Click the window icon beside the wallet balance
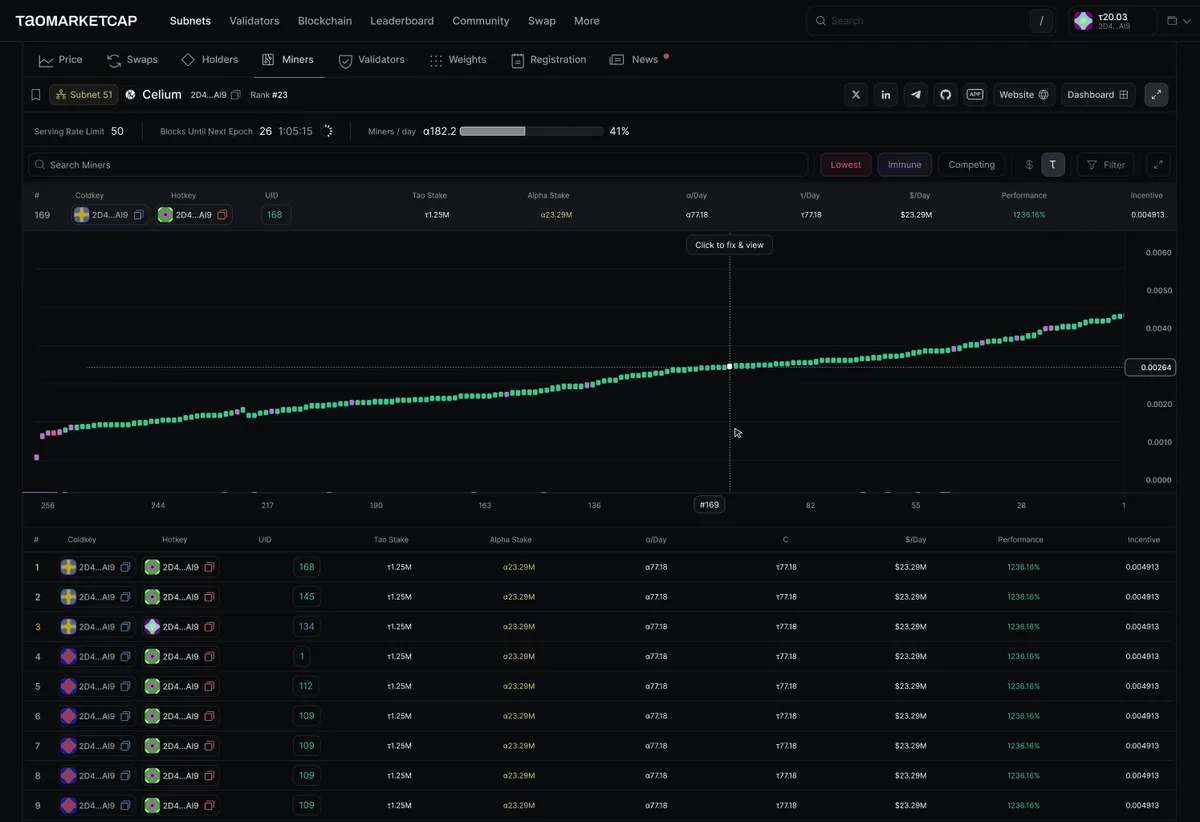The height and width of the screenshot is (822, 1200). (x=1172, y=21)
